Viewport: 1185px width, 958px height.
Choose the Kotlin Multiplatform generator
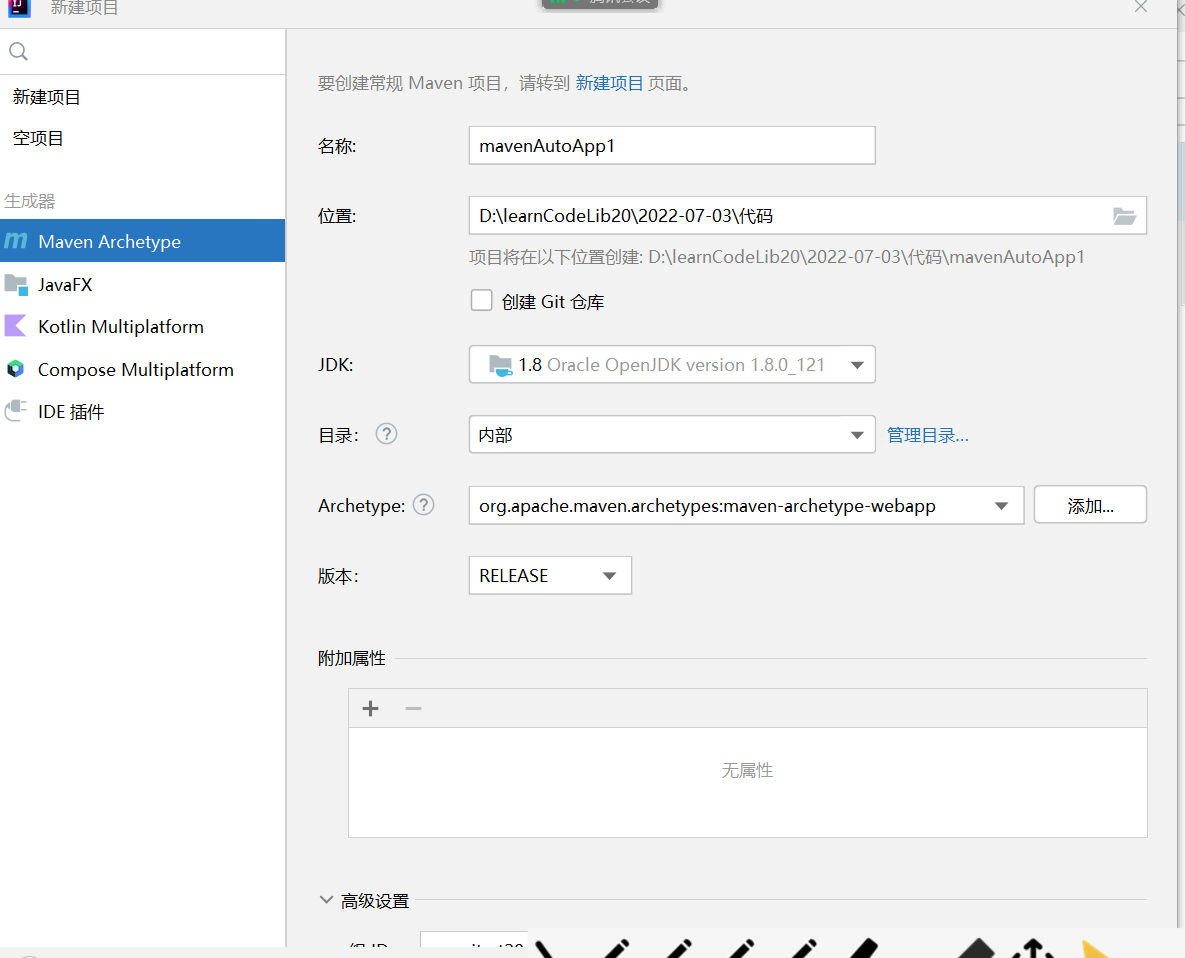[x=142, y=326]
